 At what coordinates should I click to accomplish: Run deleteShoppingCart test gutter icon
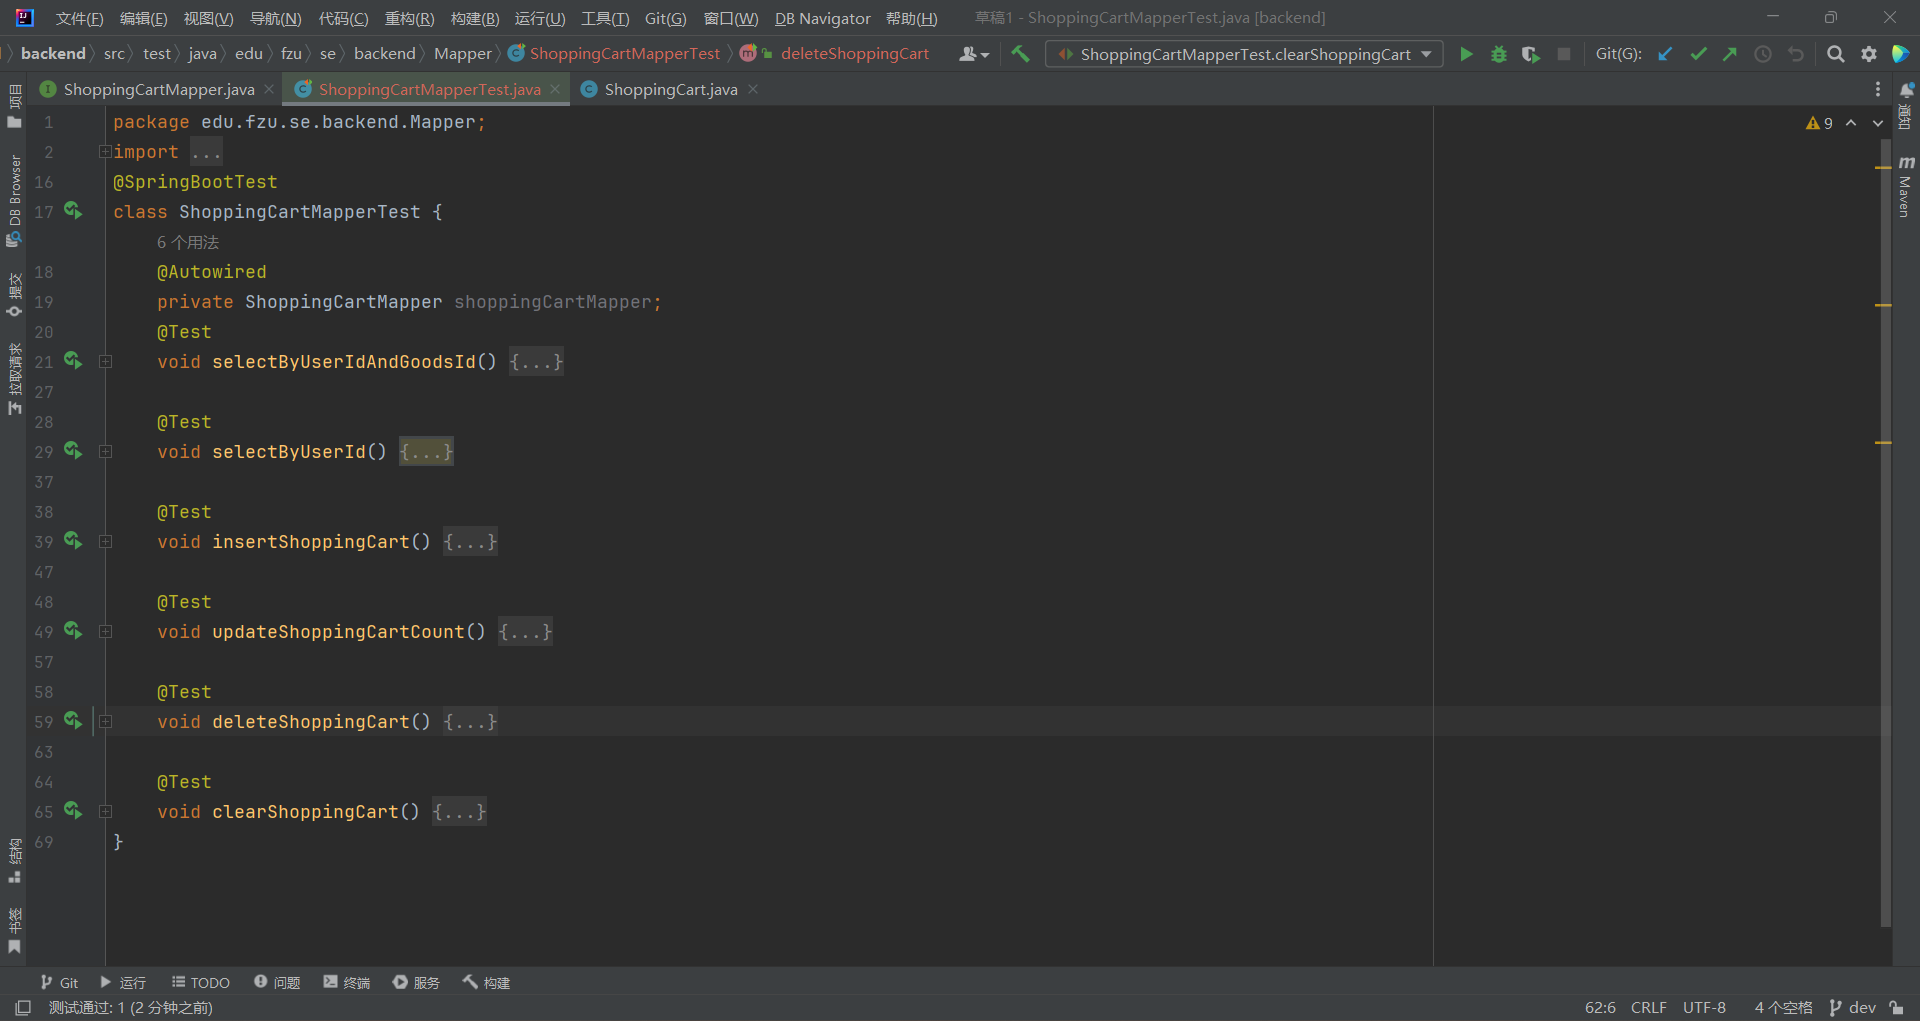click(73, 720)
